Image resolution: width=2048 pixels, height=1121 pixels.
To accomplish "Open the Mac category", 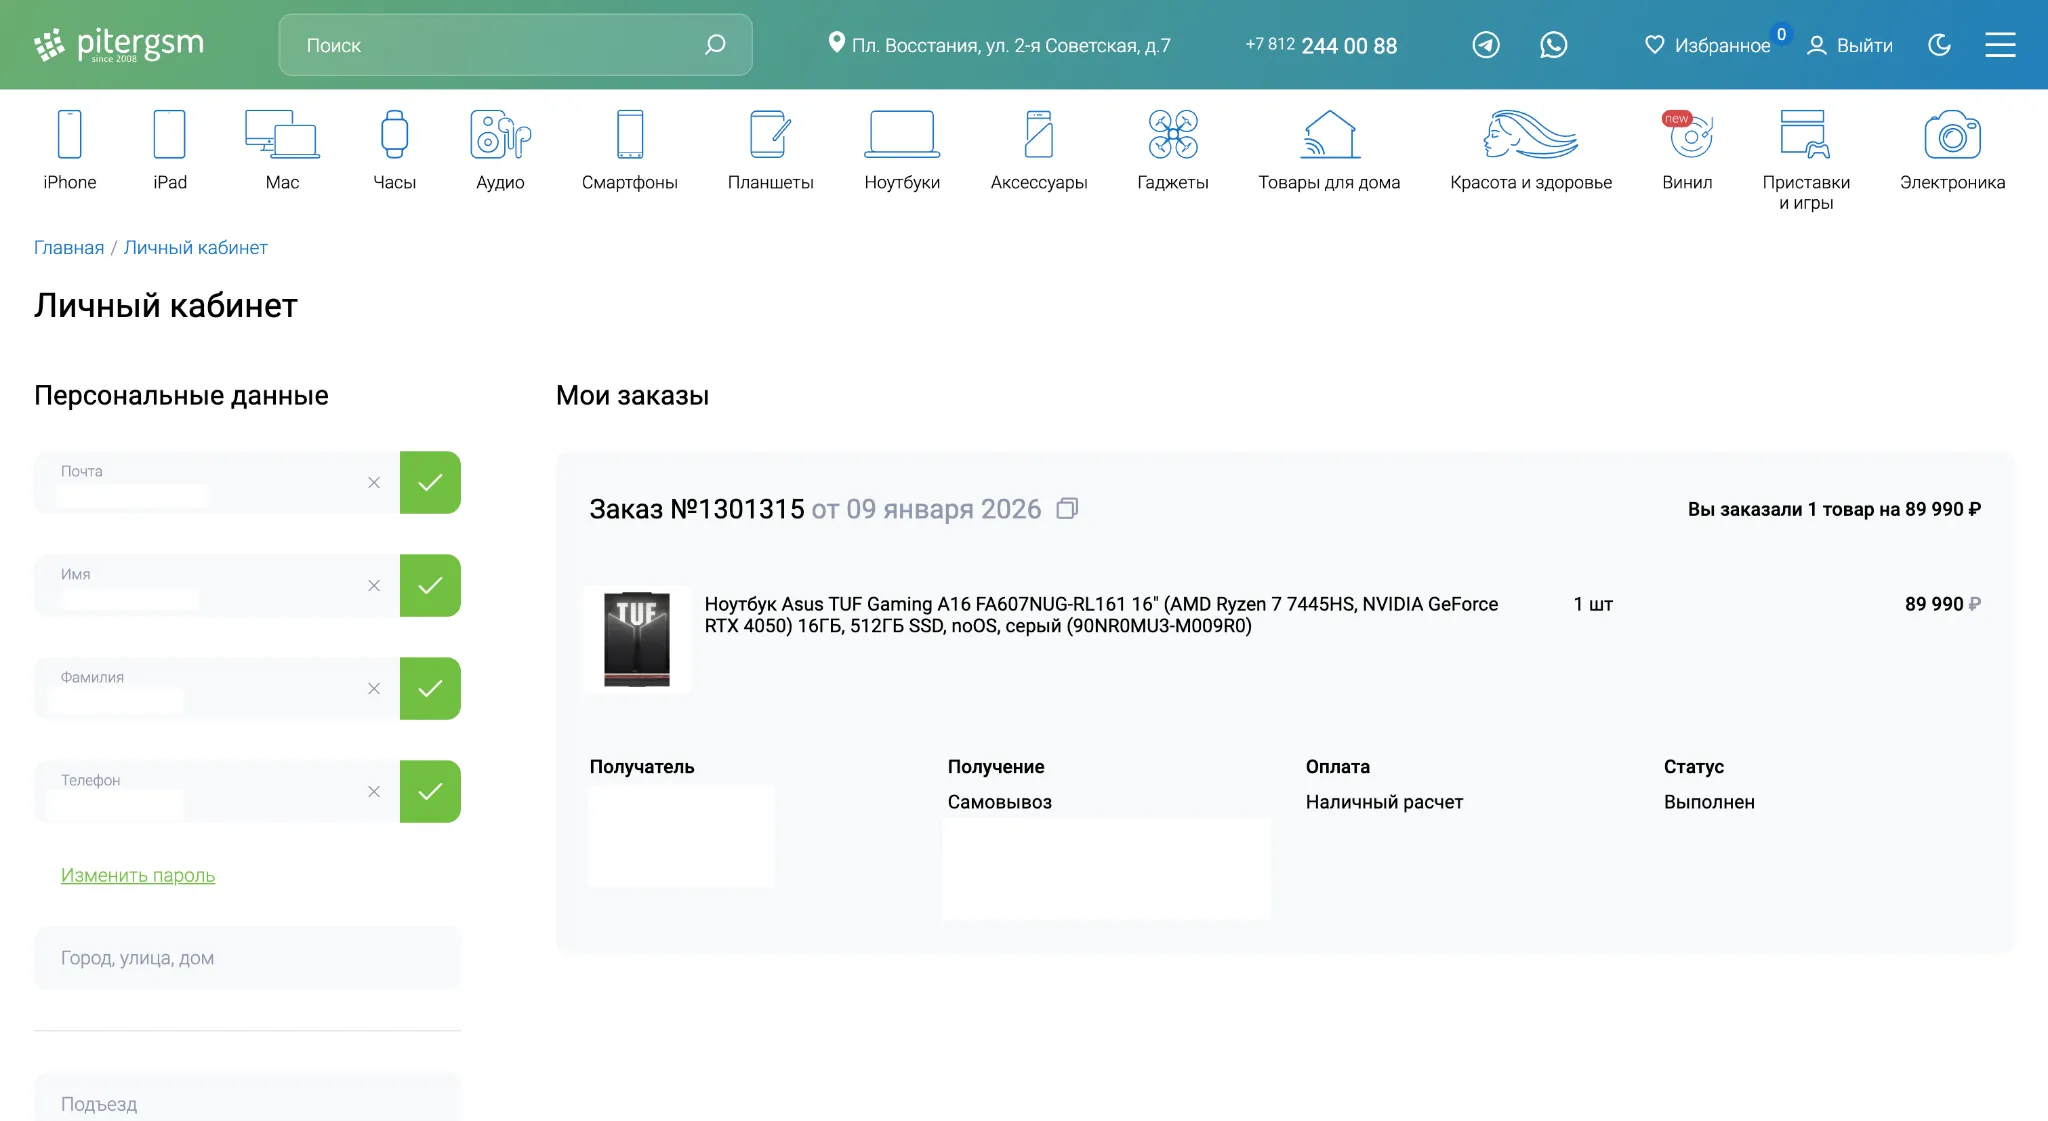I will coord(282,150).
